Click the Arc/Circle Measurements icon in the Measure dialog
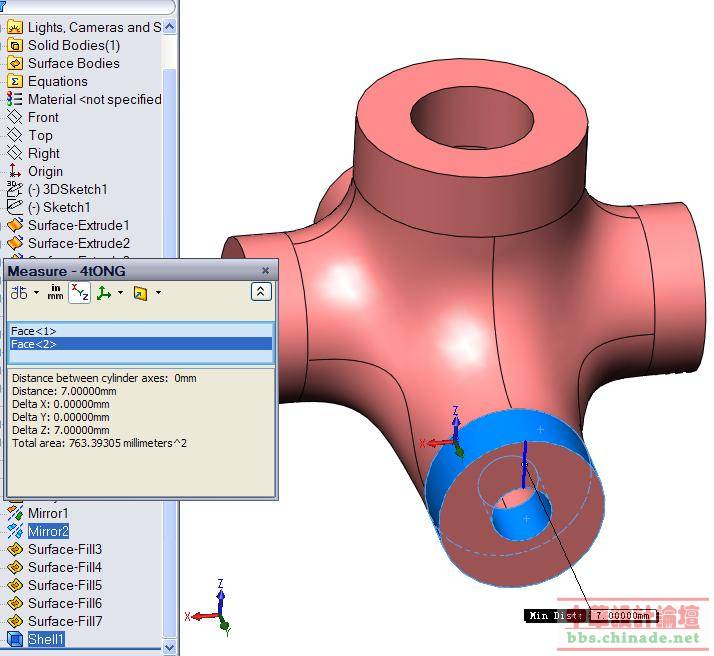 pos(18,292)
